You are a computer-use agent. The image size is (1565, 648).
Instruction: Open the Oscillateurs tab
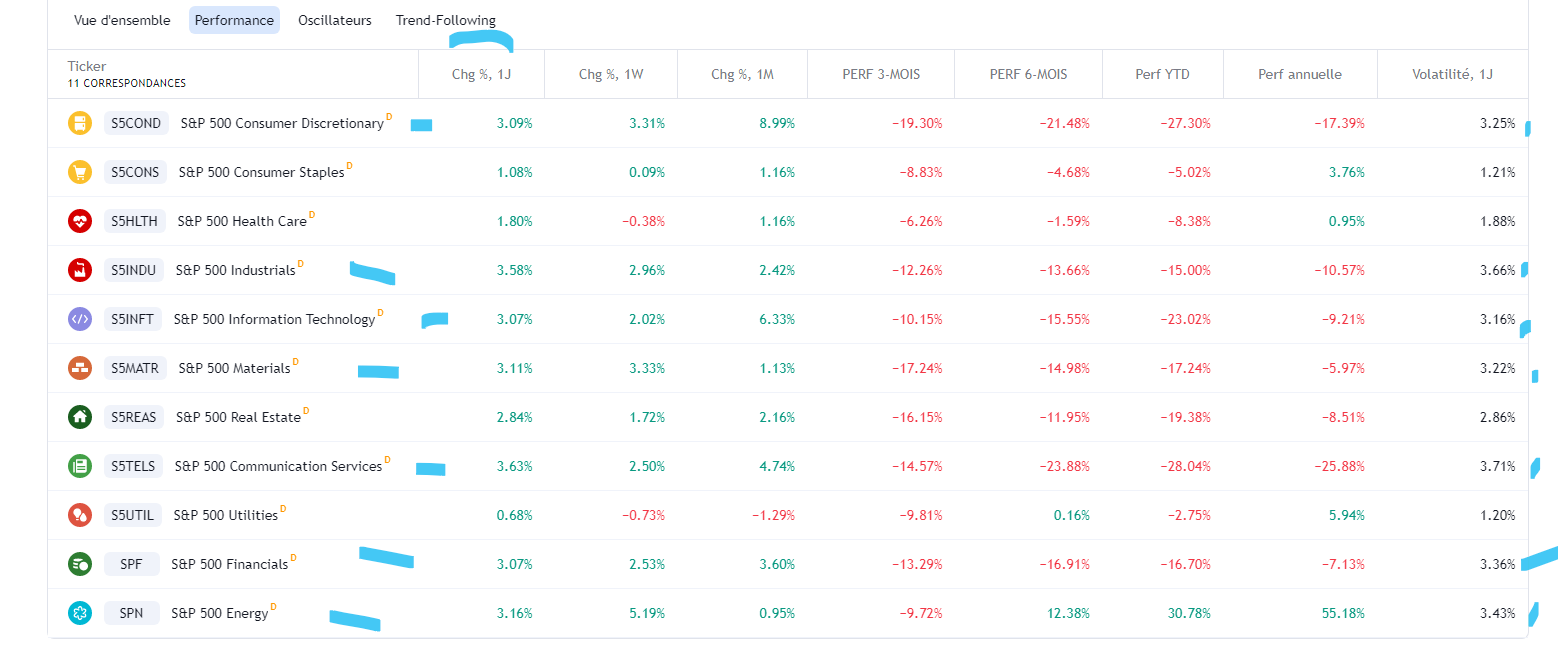pos(334,20)
